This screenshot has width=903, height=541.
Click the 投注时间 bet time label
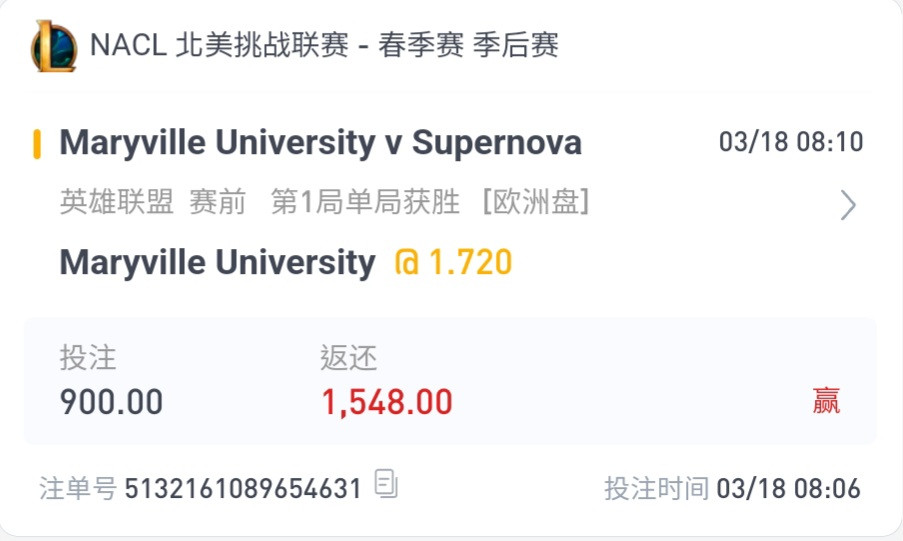pyautogui.click(x=657, y=489)
